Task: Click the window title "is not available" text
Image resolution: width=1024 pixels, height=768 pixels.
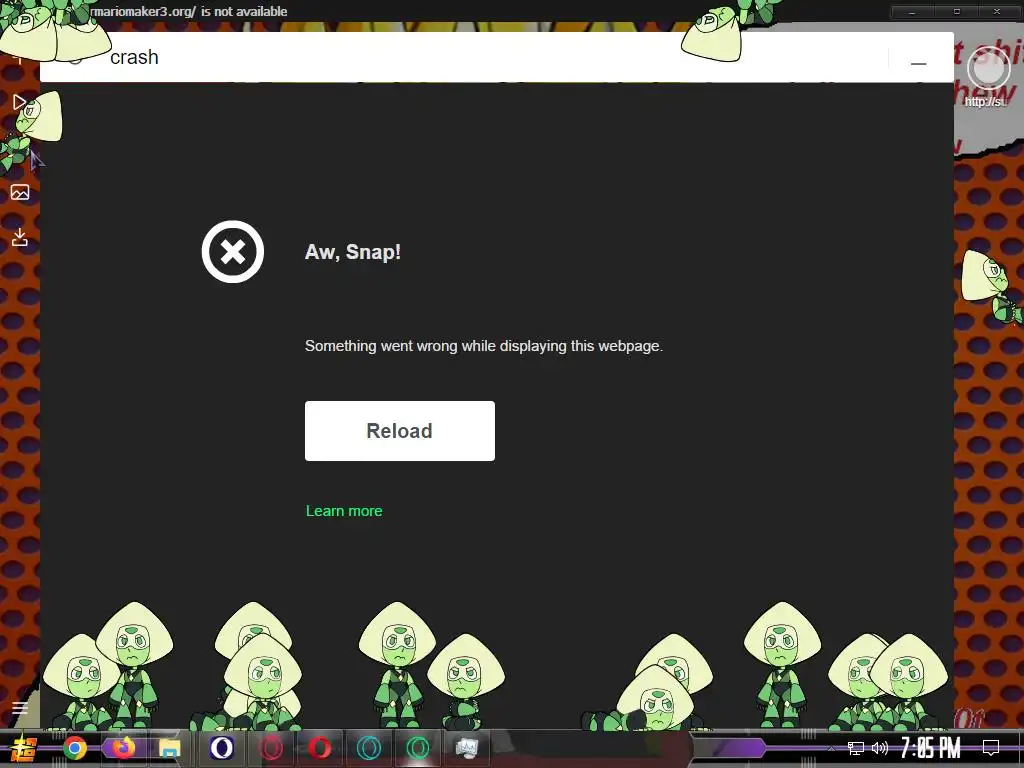Action: [x=244, y=11]
